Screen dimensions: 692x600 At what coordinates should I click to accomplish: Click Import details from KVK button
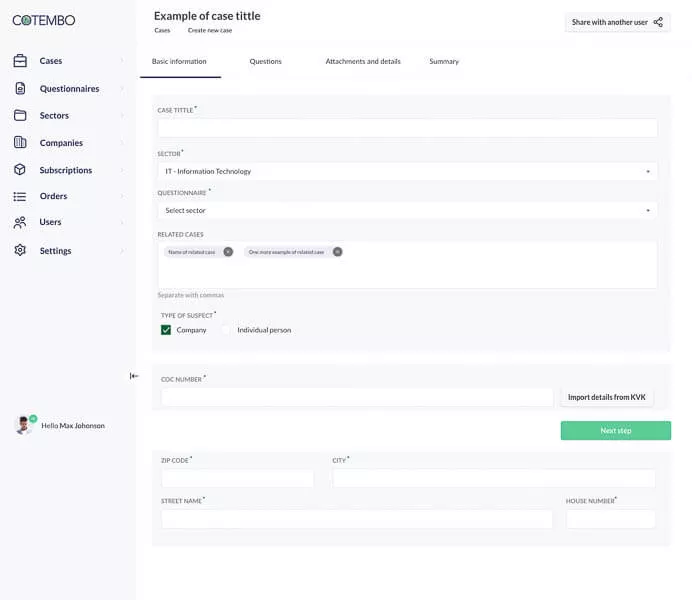tap(607, 397)
